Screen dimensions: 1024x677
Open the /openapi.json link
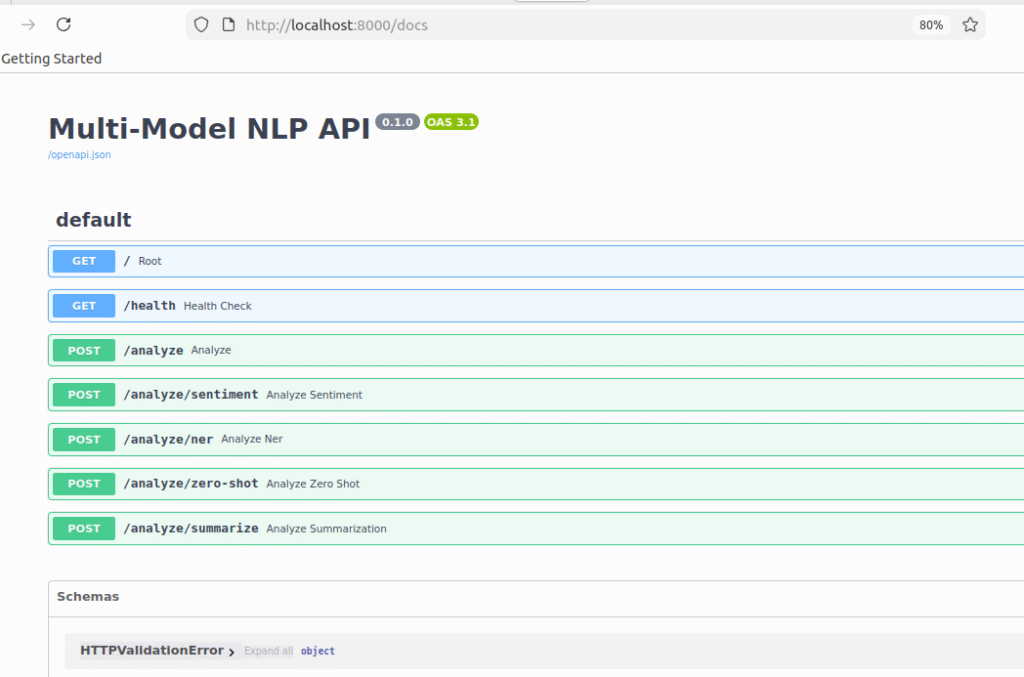tap(79, 155)
